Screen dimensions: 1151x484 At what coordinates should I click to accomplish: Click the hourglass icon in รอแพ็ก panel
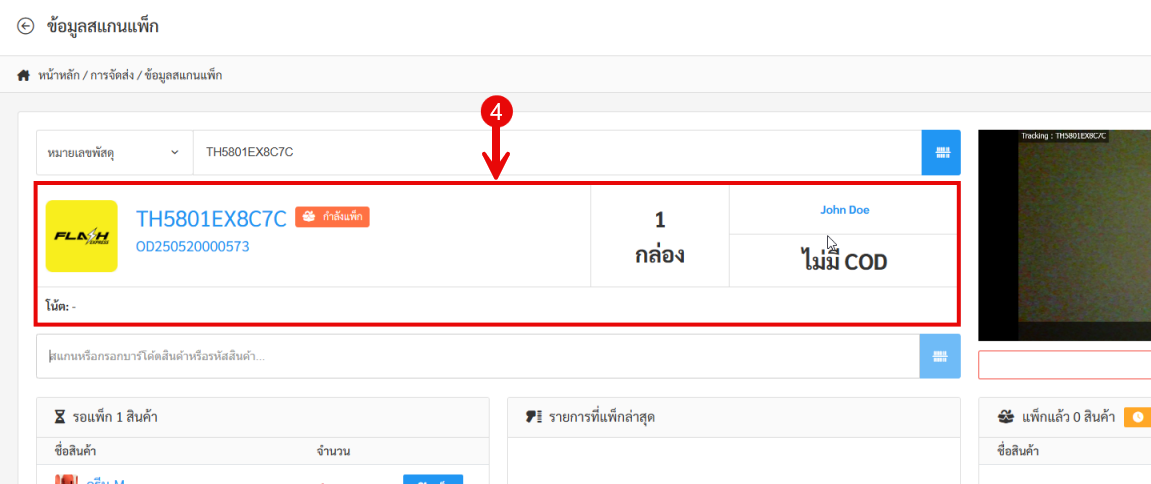[57, 417]
